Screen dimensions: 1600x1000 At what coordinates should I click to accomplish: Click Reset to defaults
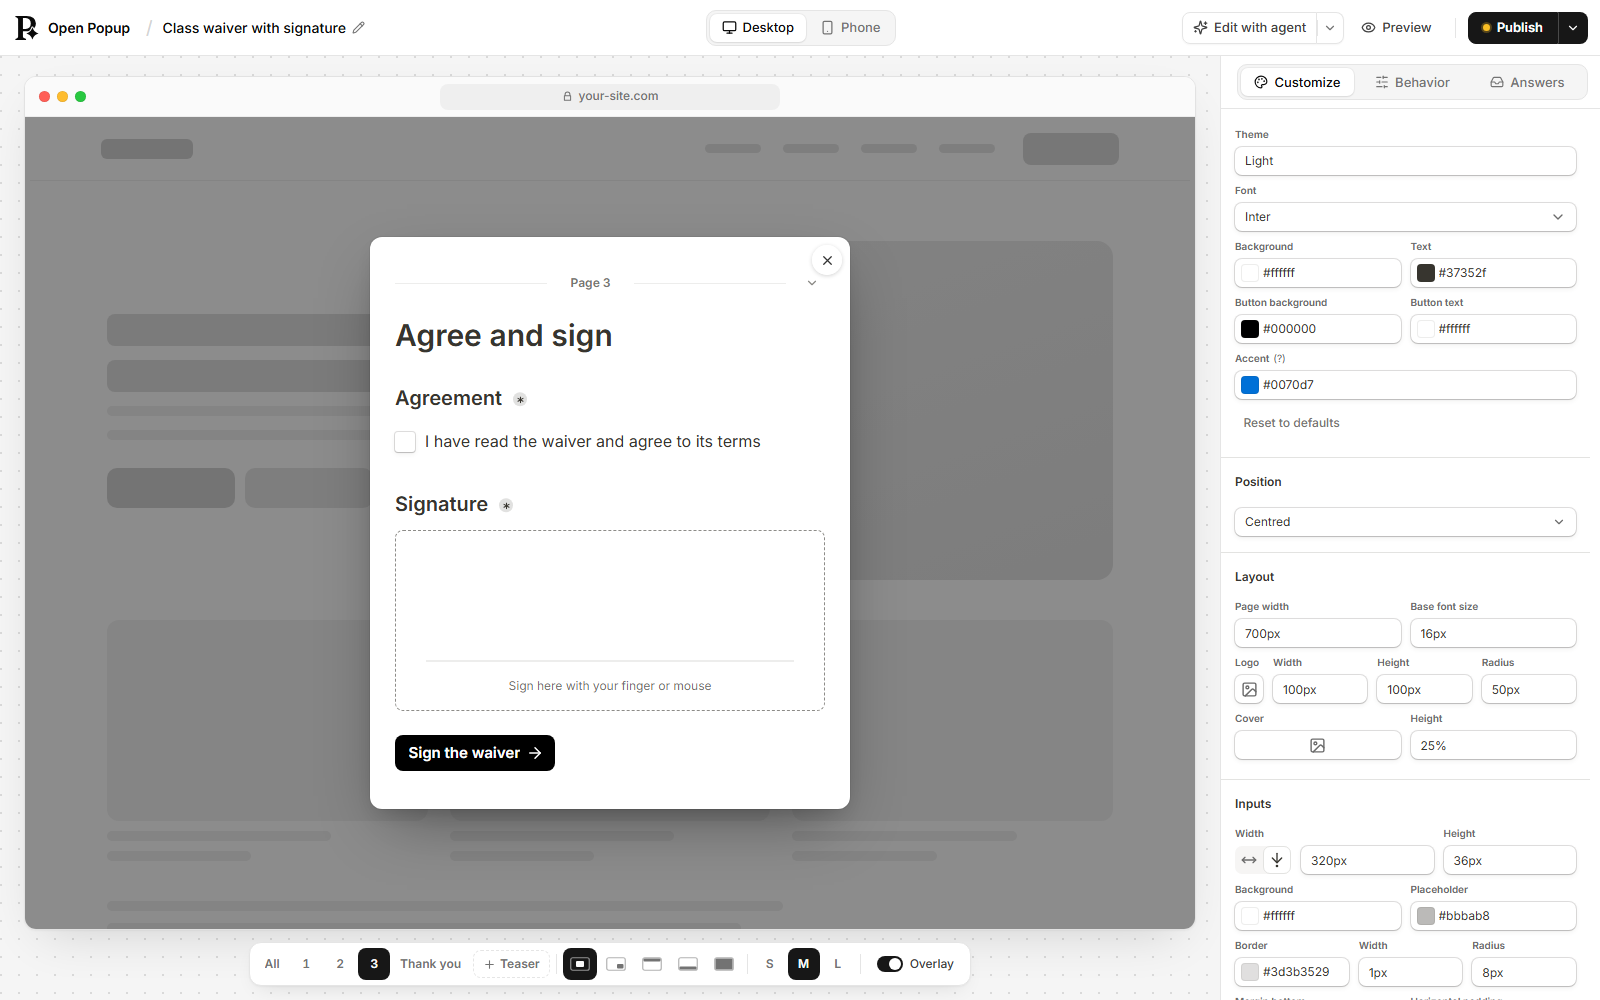(x=1291, y=423)
